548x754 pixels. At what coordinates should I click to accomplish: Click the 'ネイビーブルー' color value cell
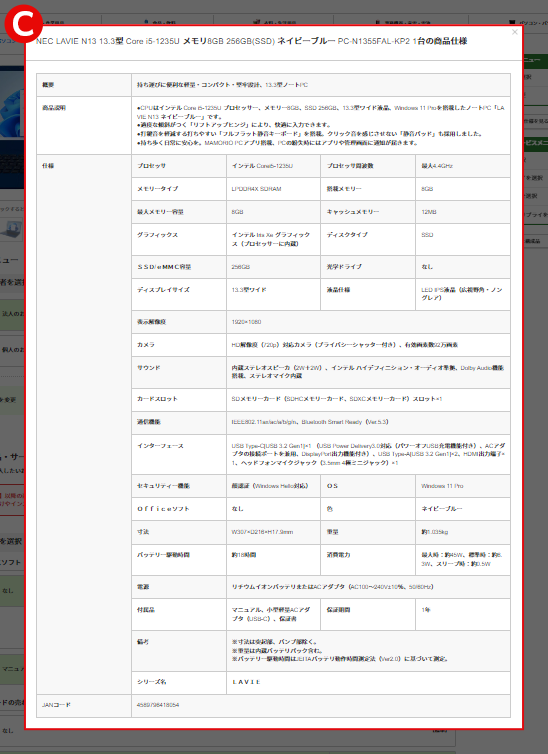pos(442,509)
